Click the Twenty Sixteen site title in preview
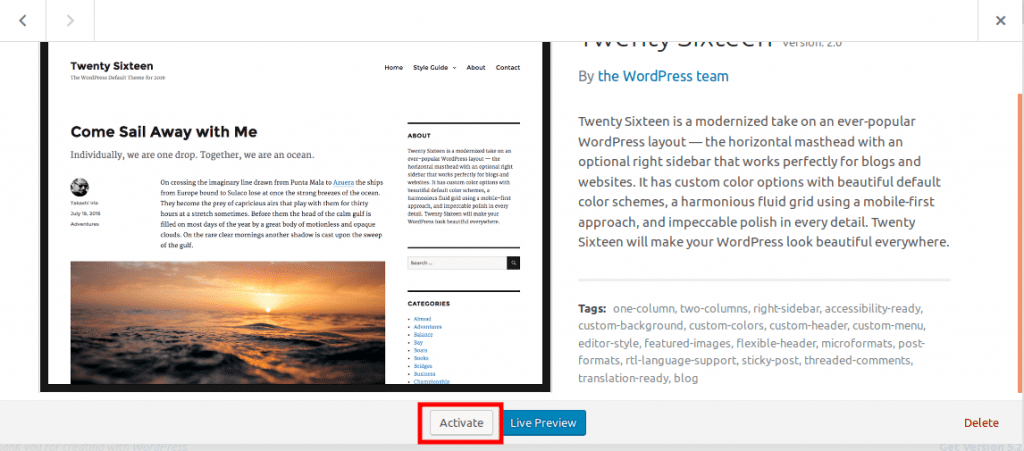The width and height of the screenshot is (1024, 451). [97, 66]
